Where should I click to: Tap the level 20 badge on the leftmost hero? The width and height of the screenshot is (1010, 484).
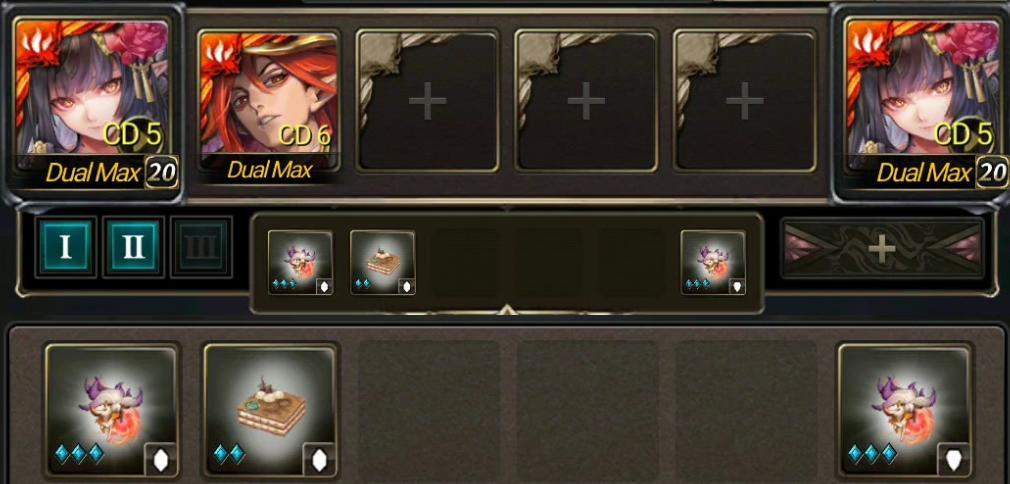pos(162,173)
